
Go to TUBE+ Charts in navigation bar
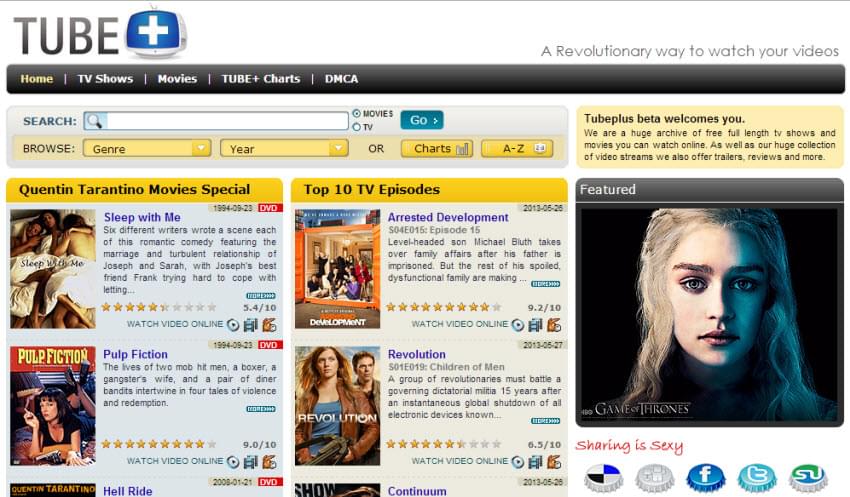click(260, 79)
